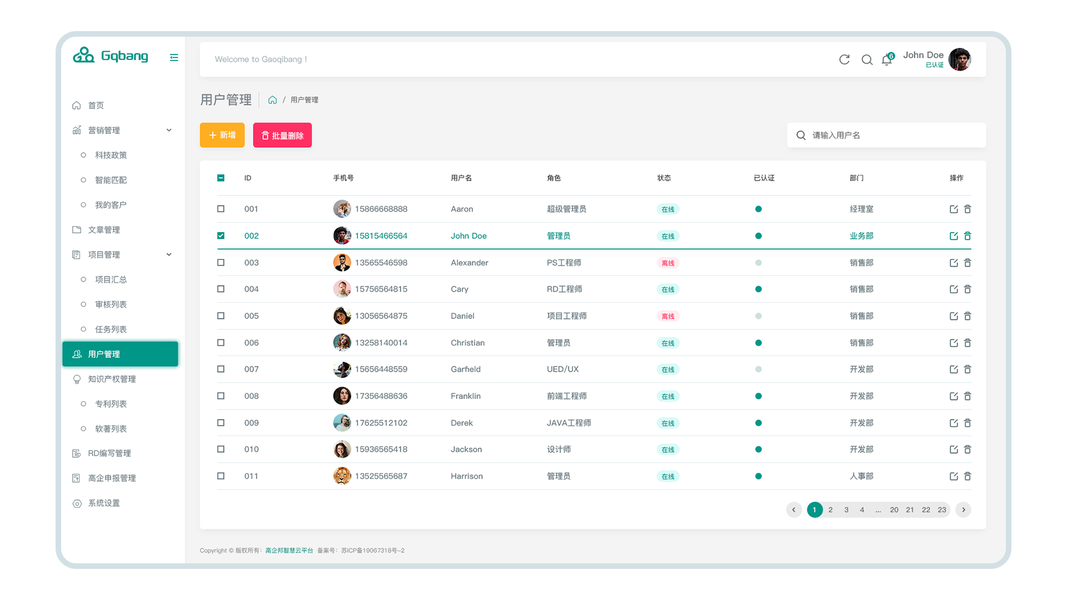Image resolution: width=1067 pixels, height=600 pixels.
Task: Delete user Derek's row
Action: (968, 423)
